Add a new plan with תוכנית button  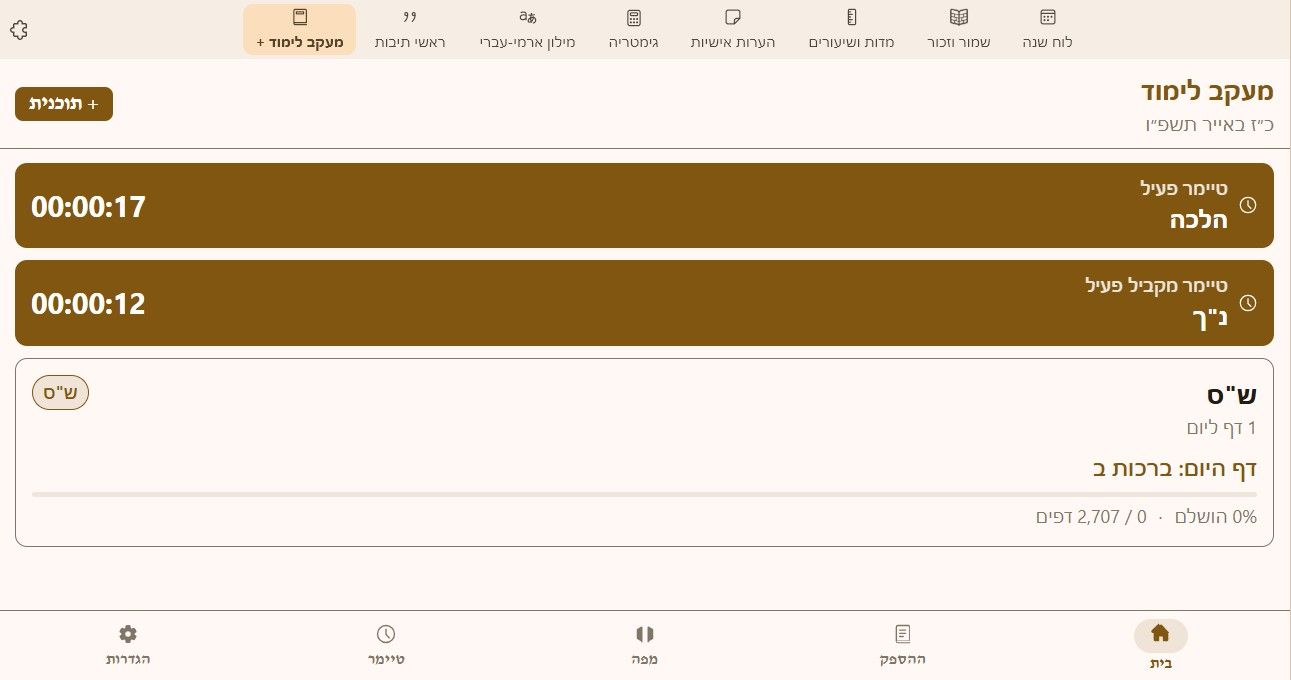pos(64,104)
